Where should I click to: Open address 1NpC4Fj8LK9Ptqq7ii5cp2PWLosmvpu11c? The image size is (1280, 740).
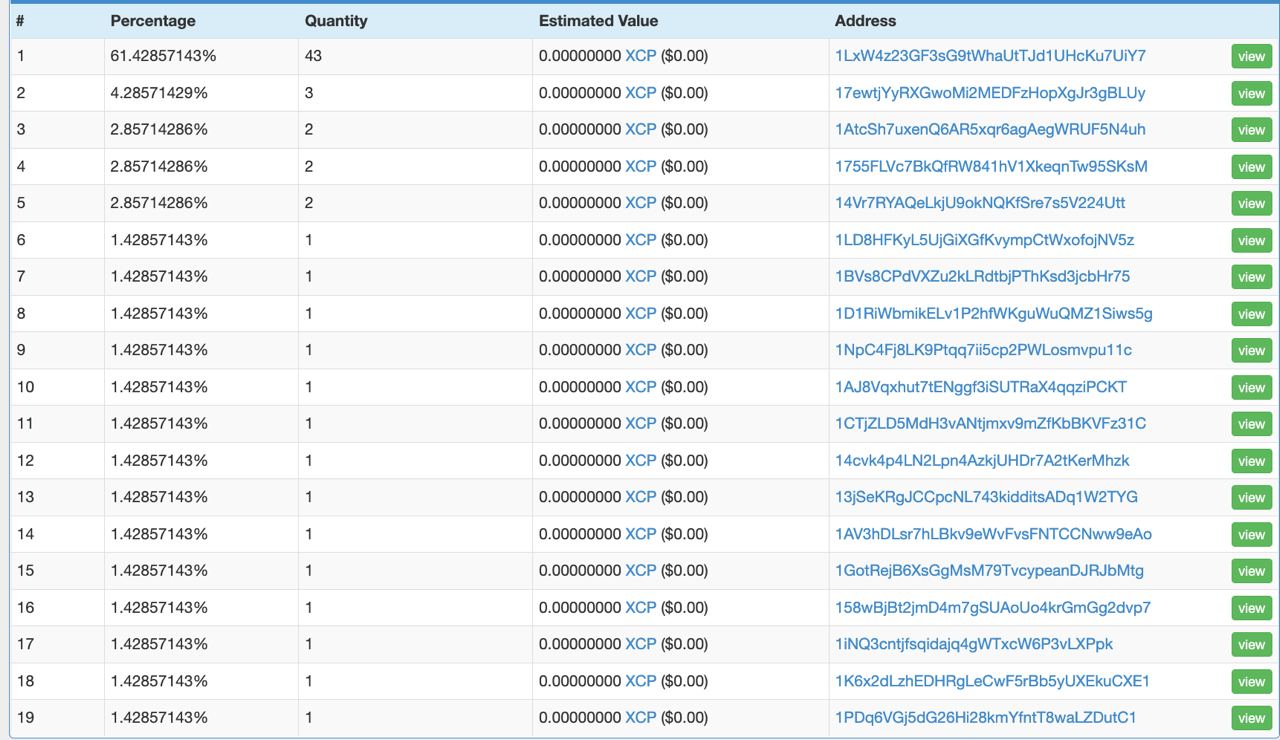coord(983,350)
